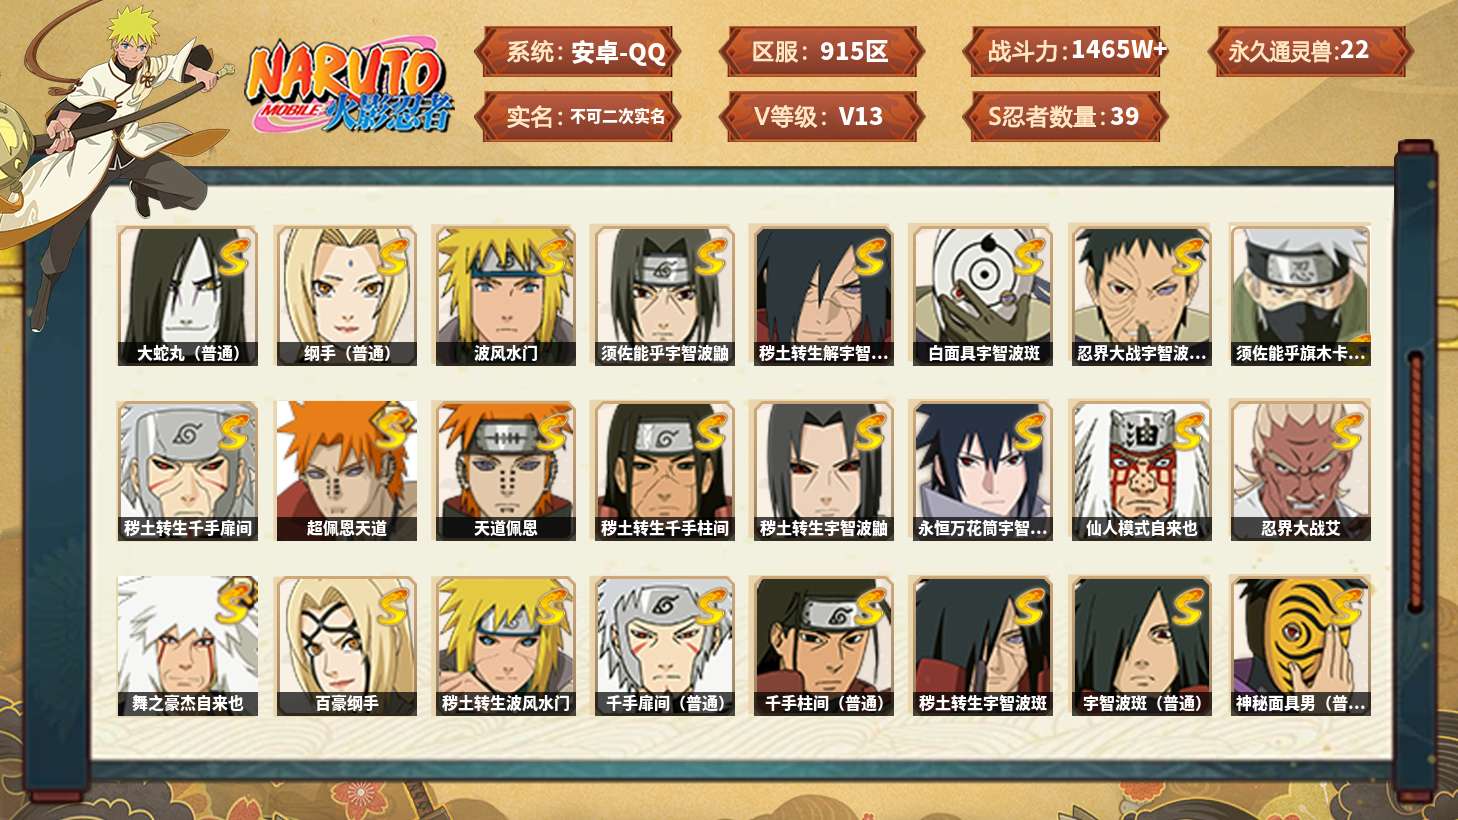The width and height of the screenshot is (1458, 820).
Task: Click the 纲手(普通) ninja card
Action: coord(346,296)
